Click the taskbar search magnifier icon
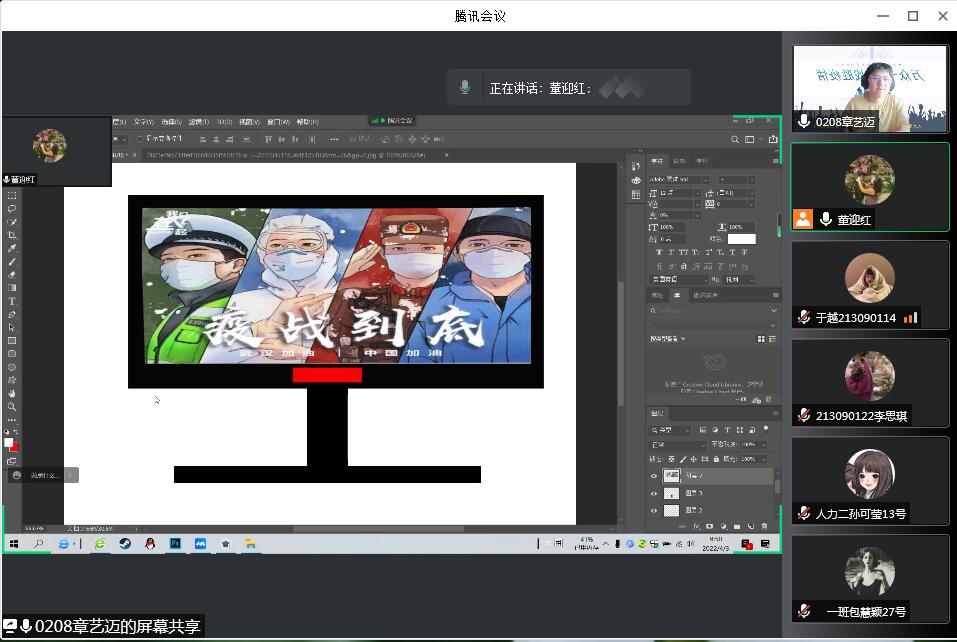 click(x=39, y=544)
